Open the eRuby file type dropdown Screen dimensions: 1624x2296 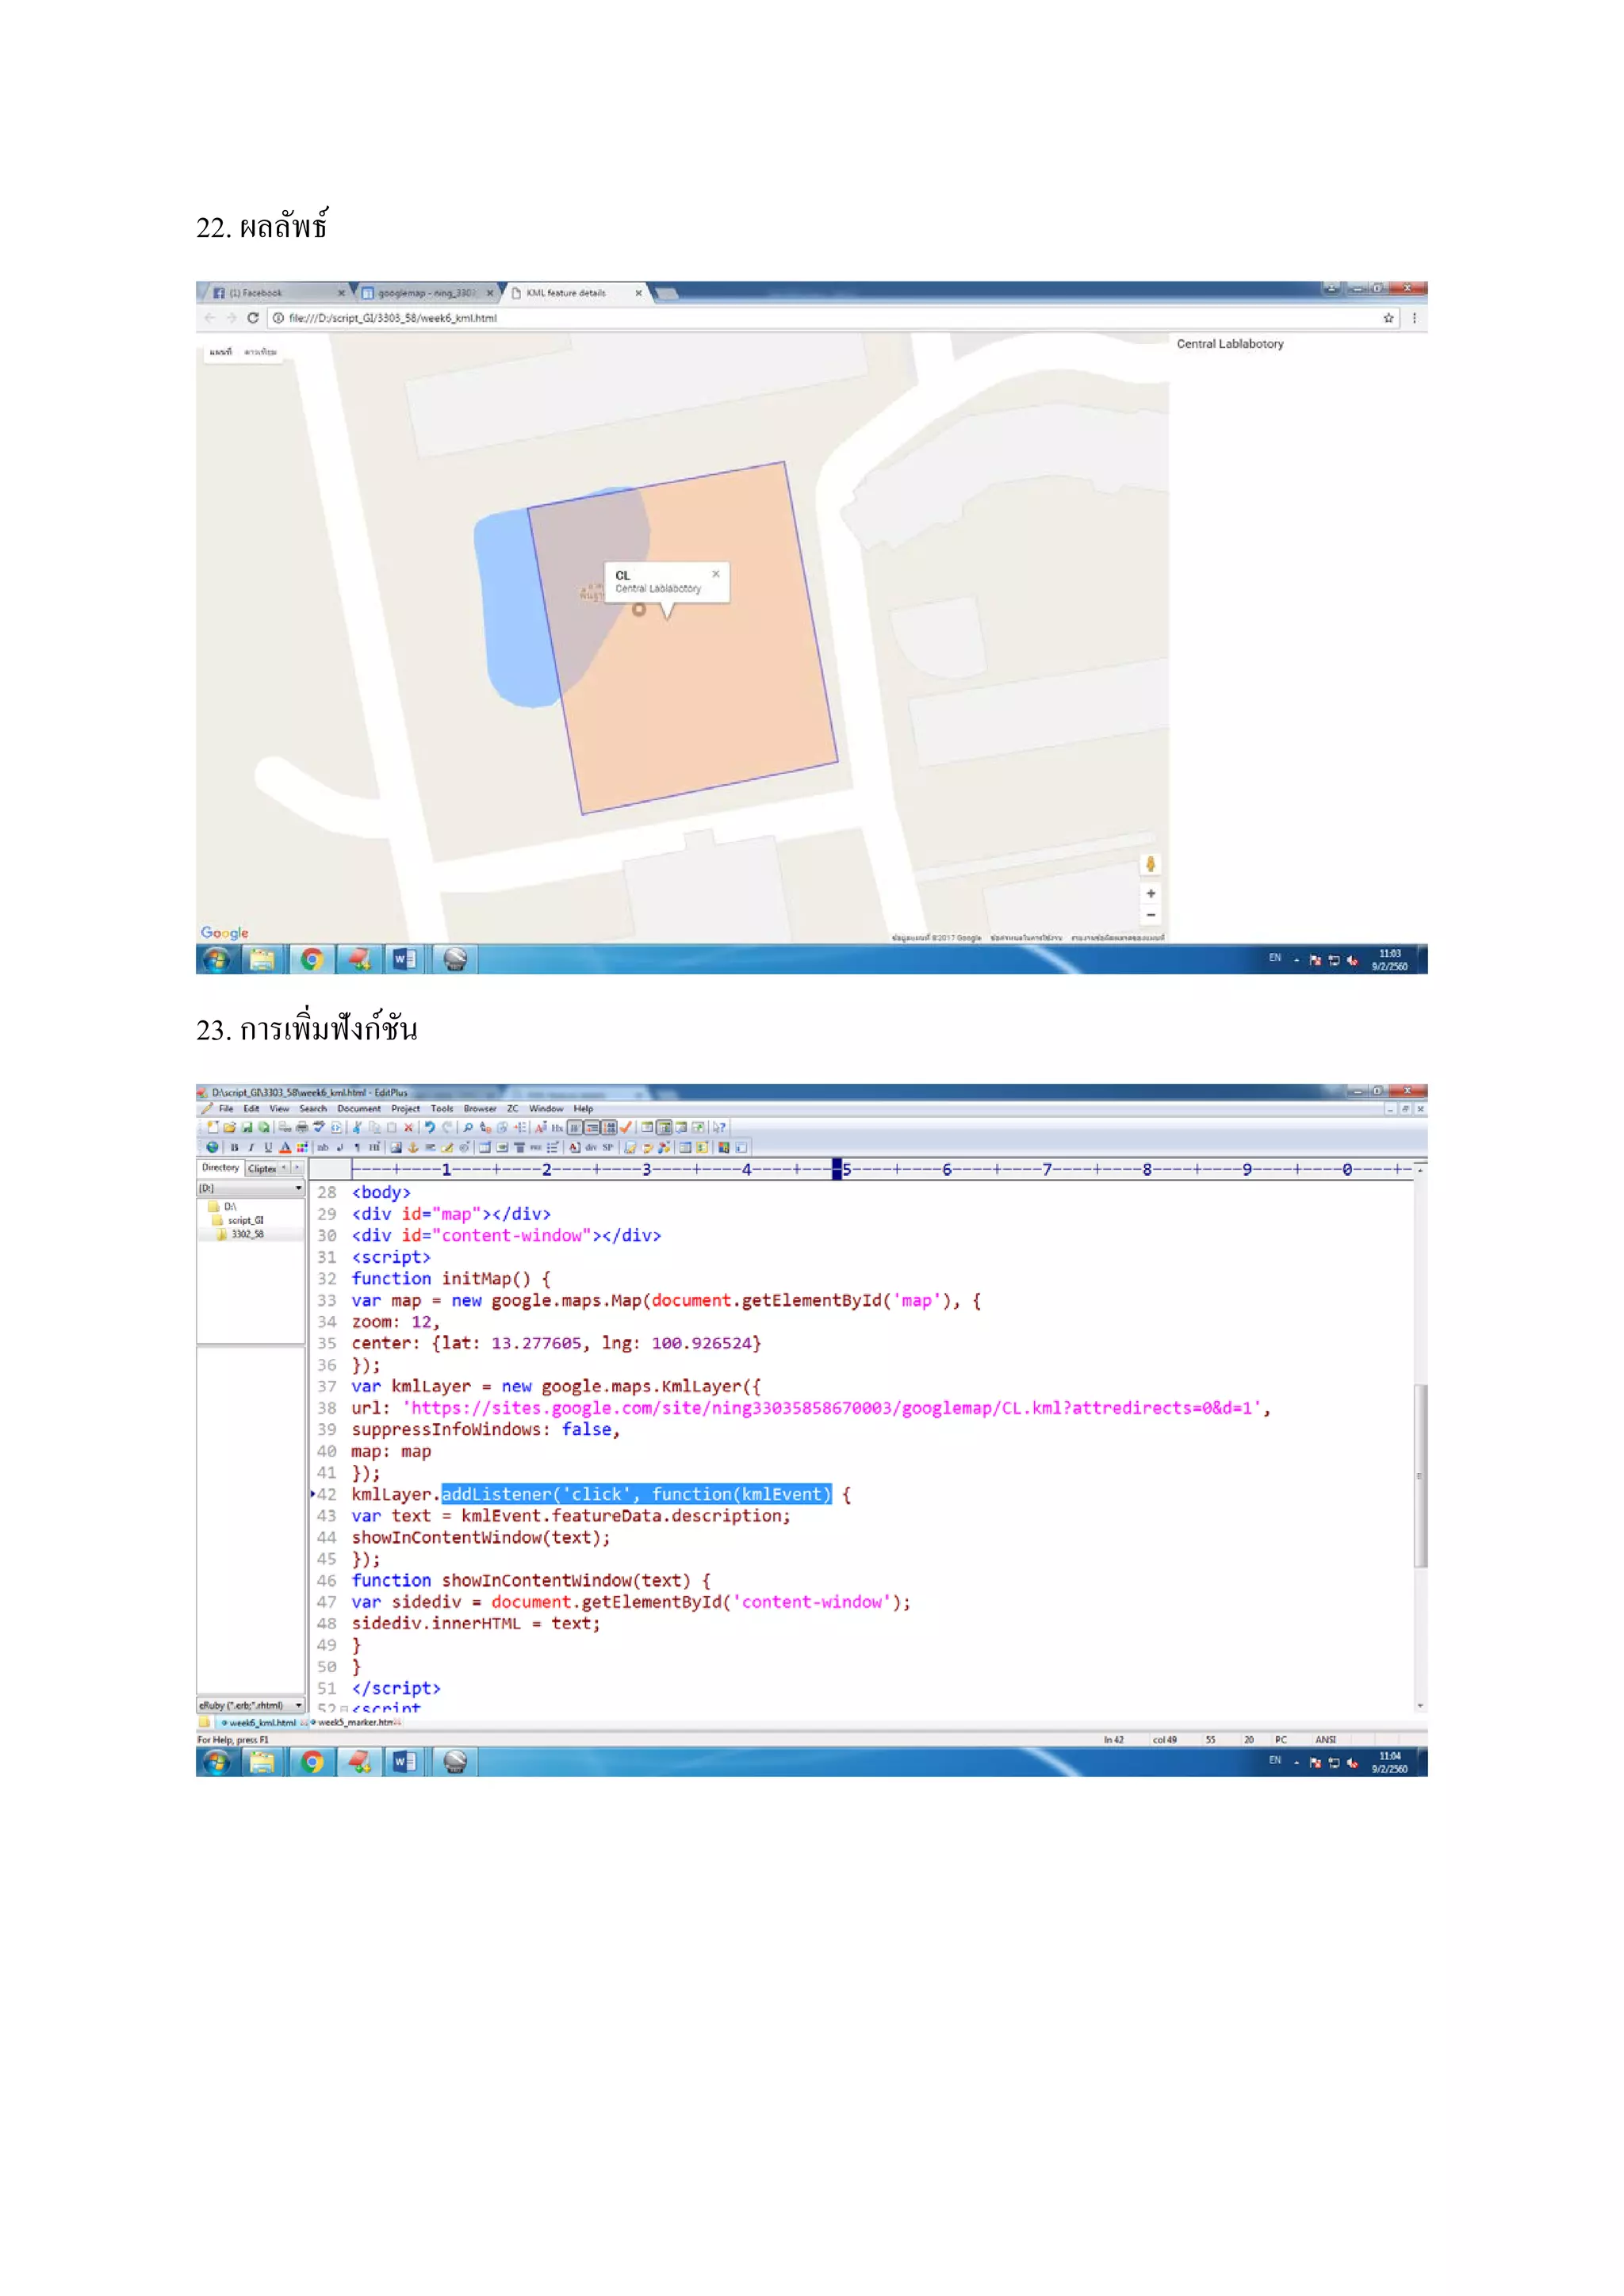click(x=298, y=1705)
